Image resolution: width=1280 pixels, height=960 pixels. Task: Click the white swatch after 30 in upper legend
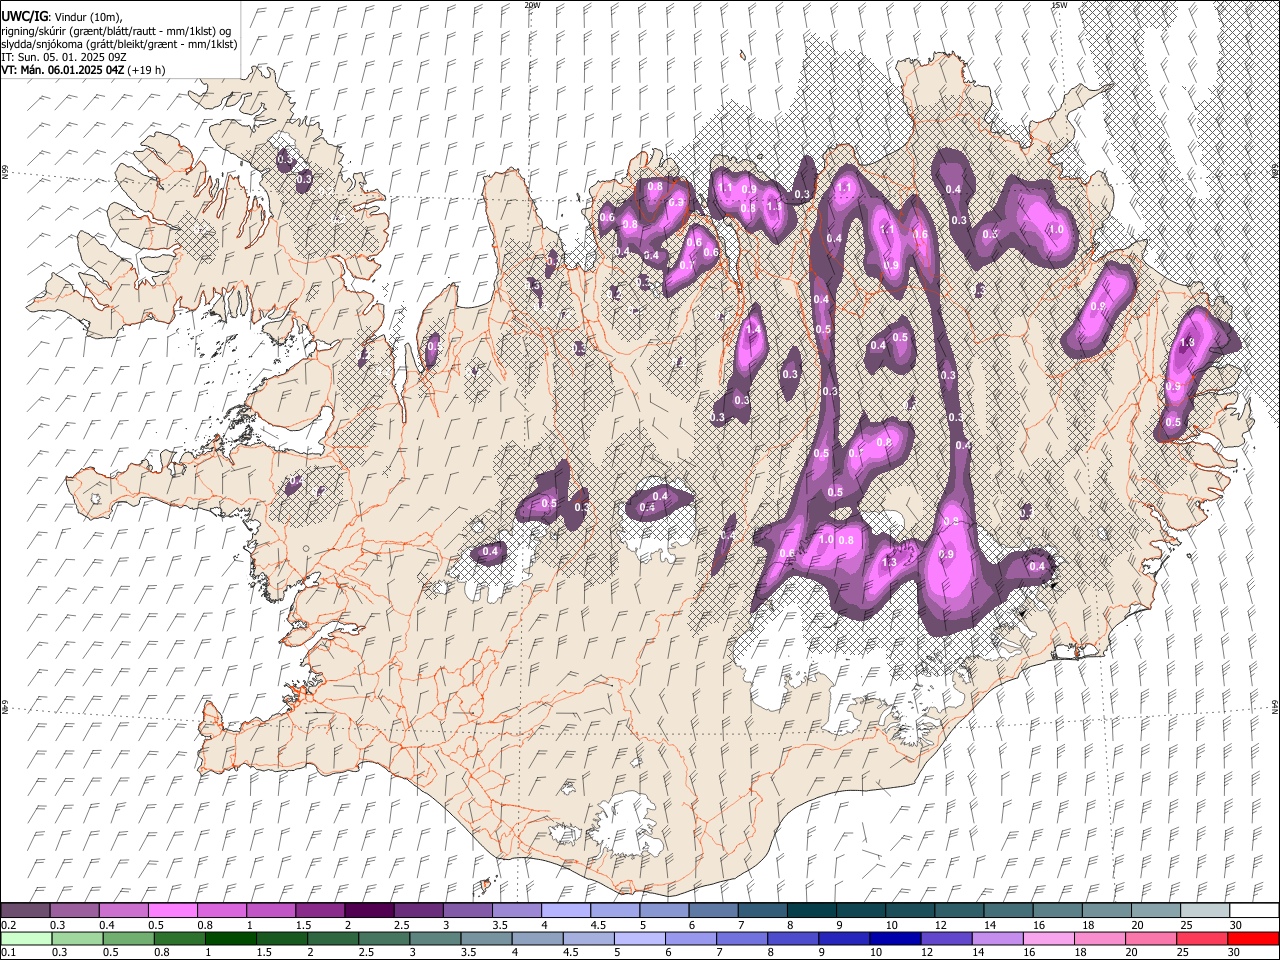[x=1253, y=911]
